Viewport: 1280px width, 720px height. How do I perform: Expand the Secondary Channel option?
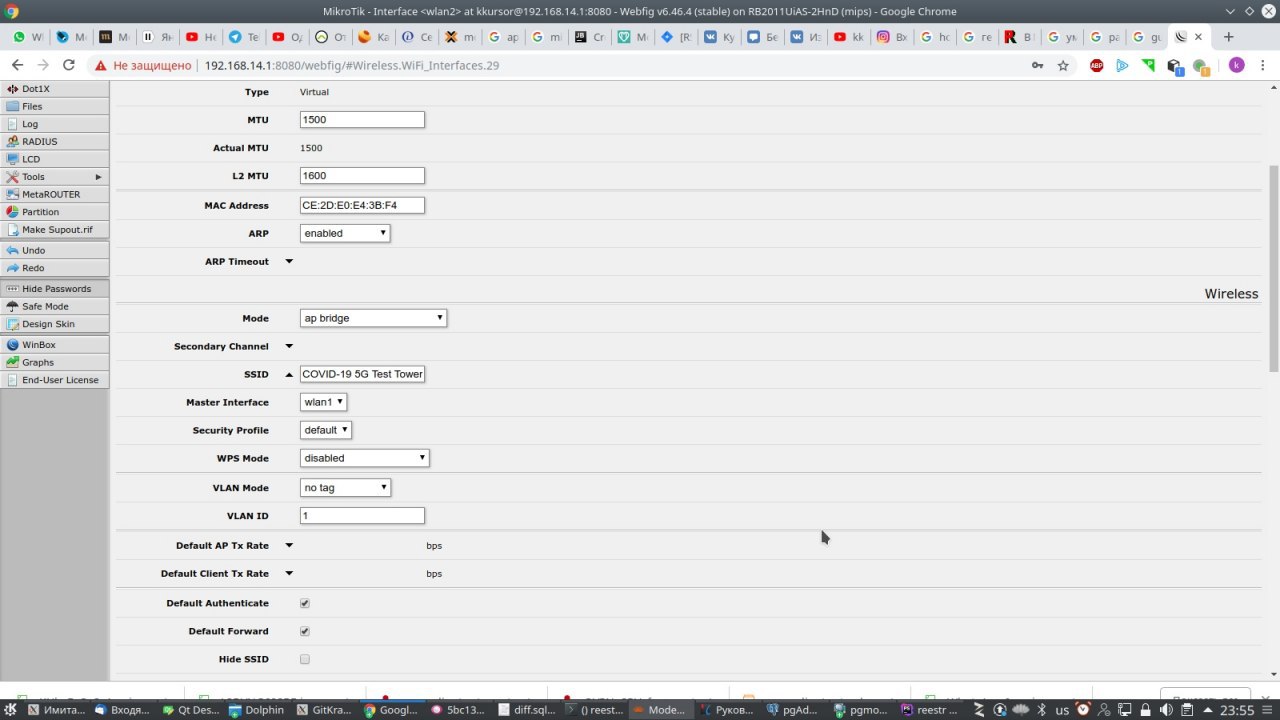pos(289,347)
